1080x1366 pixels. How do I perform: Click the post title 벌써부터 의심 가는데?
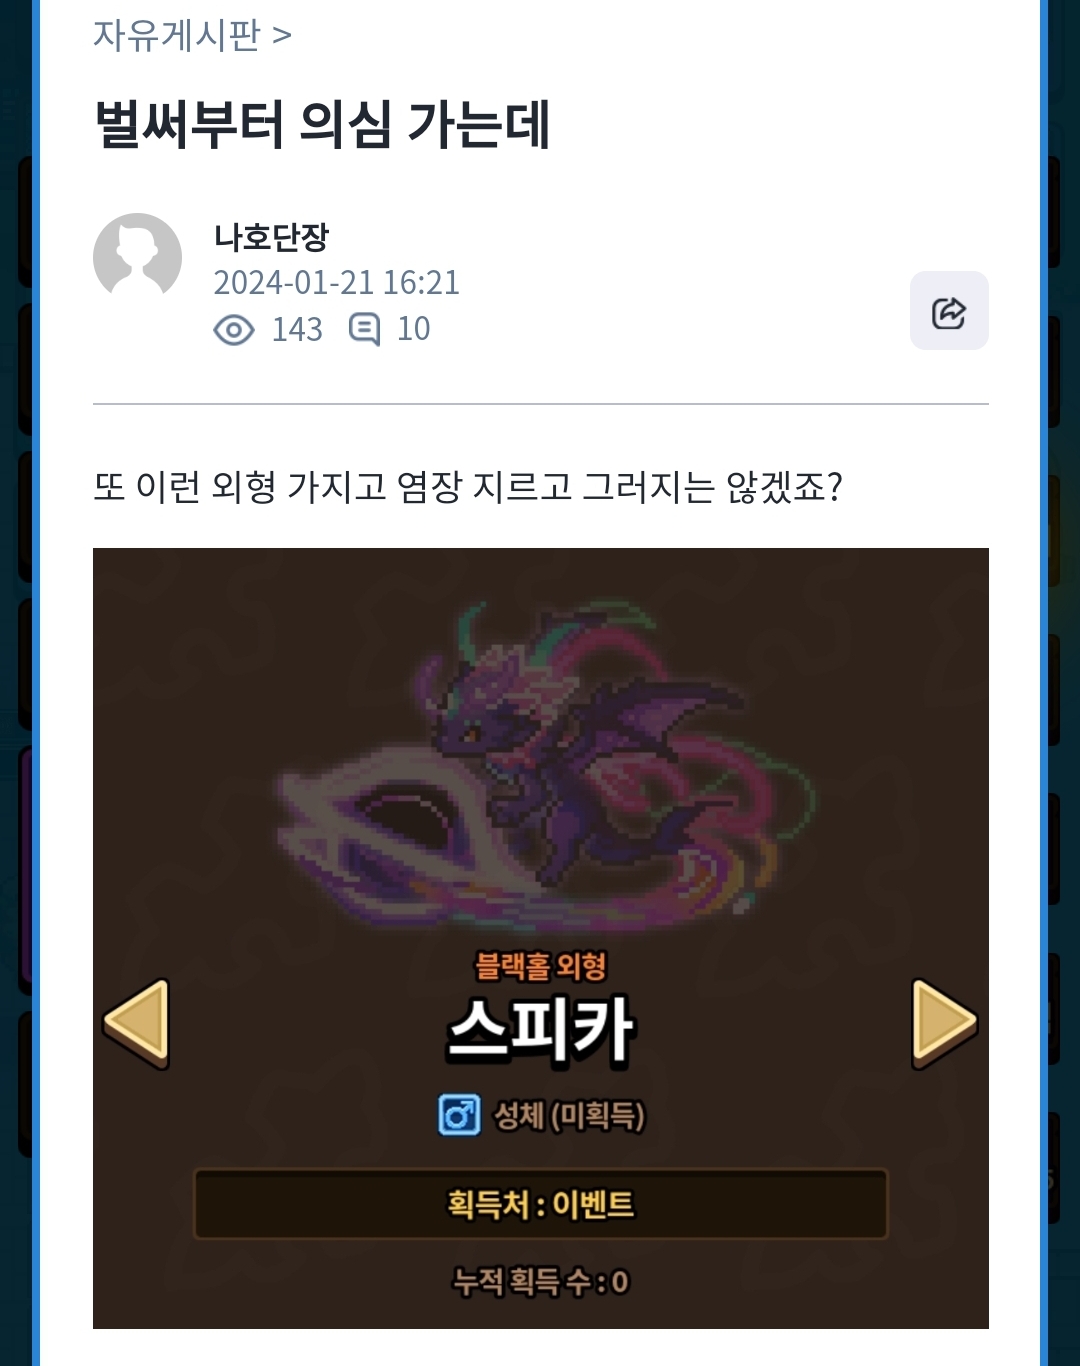(x=321, y=125)
